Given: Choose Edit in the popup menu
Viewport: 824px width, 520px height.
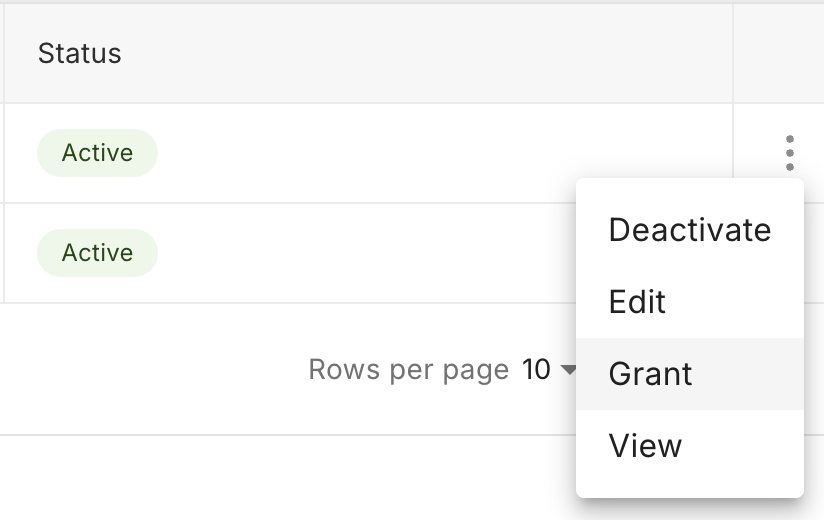Looking at the screenshot, I should [637, 302].
